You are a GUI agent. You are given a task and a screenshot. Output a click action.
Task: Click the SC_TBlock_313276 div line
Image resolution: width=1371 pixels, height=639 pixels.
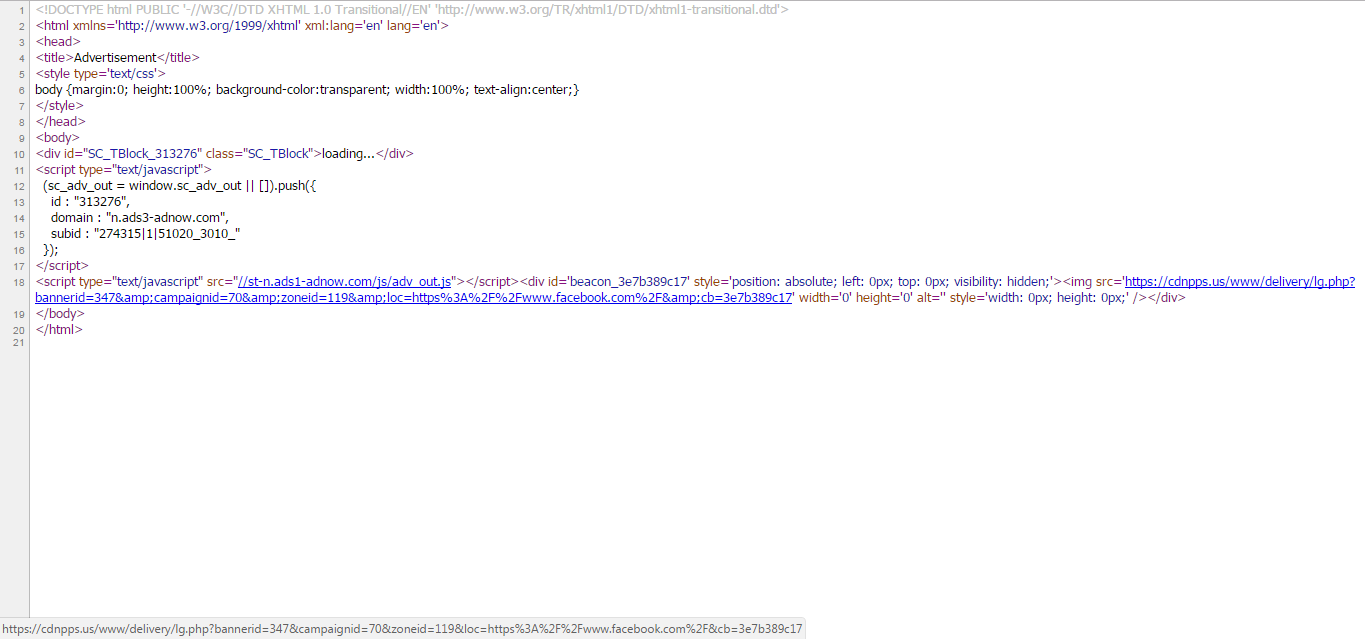click(224, 154)
